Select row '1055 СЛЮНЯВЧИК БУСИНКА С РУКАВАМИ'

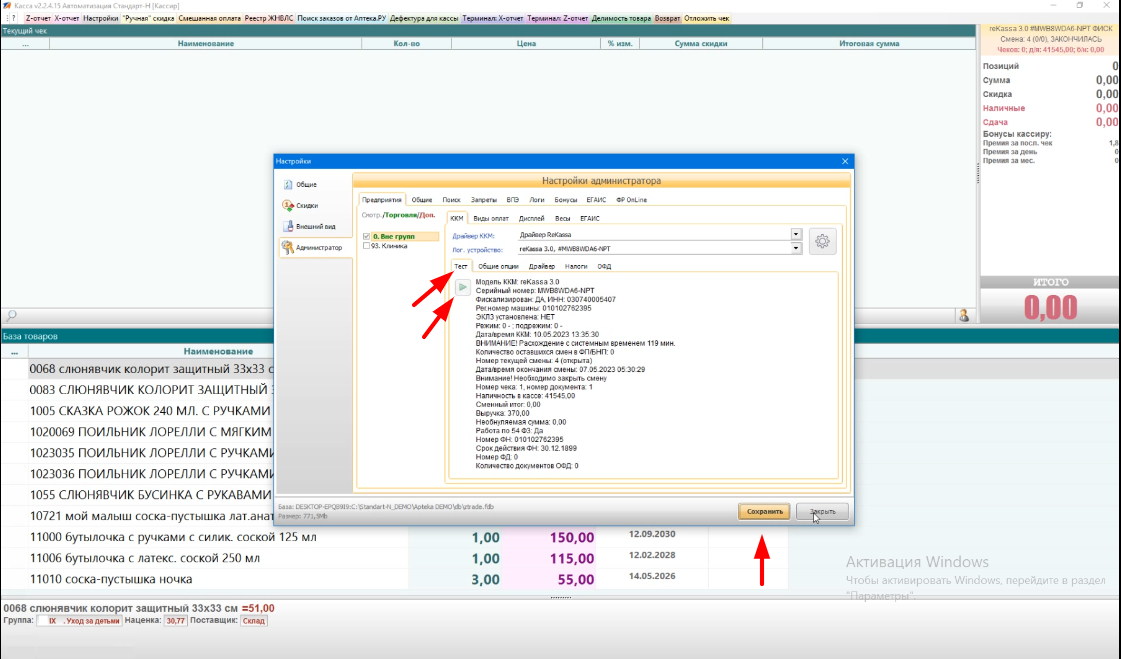pos(150,495)
